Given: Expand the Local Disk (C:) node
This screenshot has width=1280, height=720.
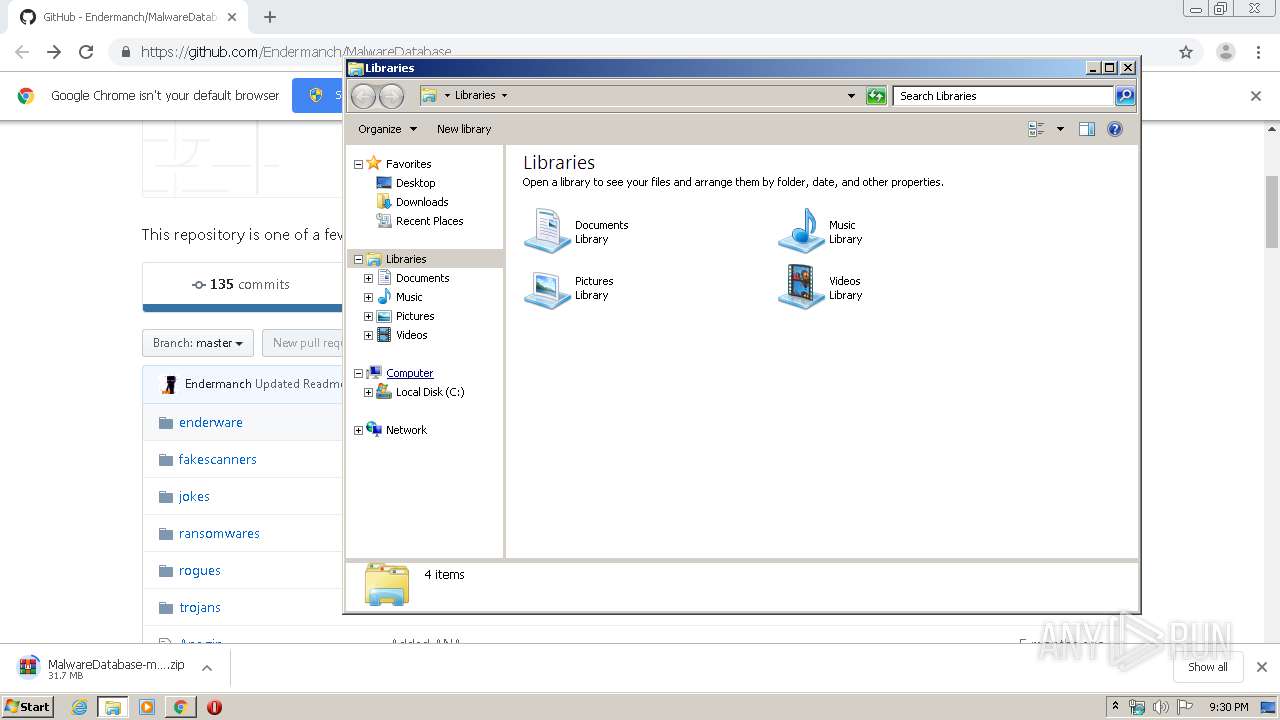Looking at the screenshot, I should (368, 392).
